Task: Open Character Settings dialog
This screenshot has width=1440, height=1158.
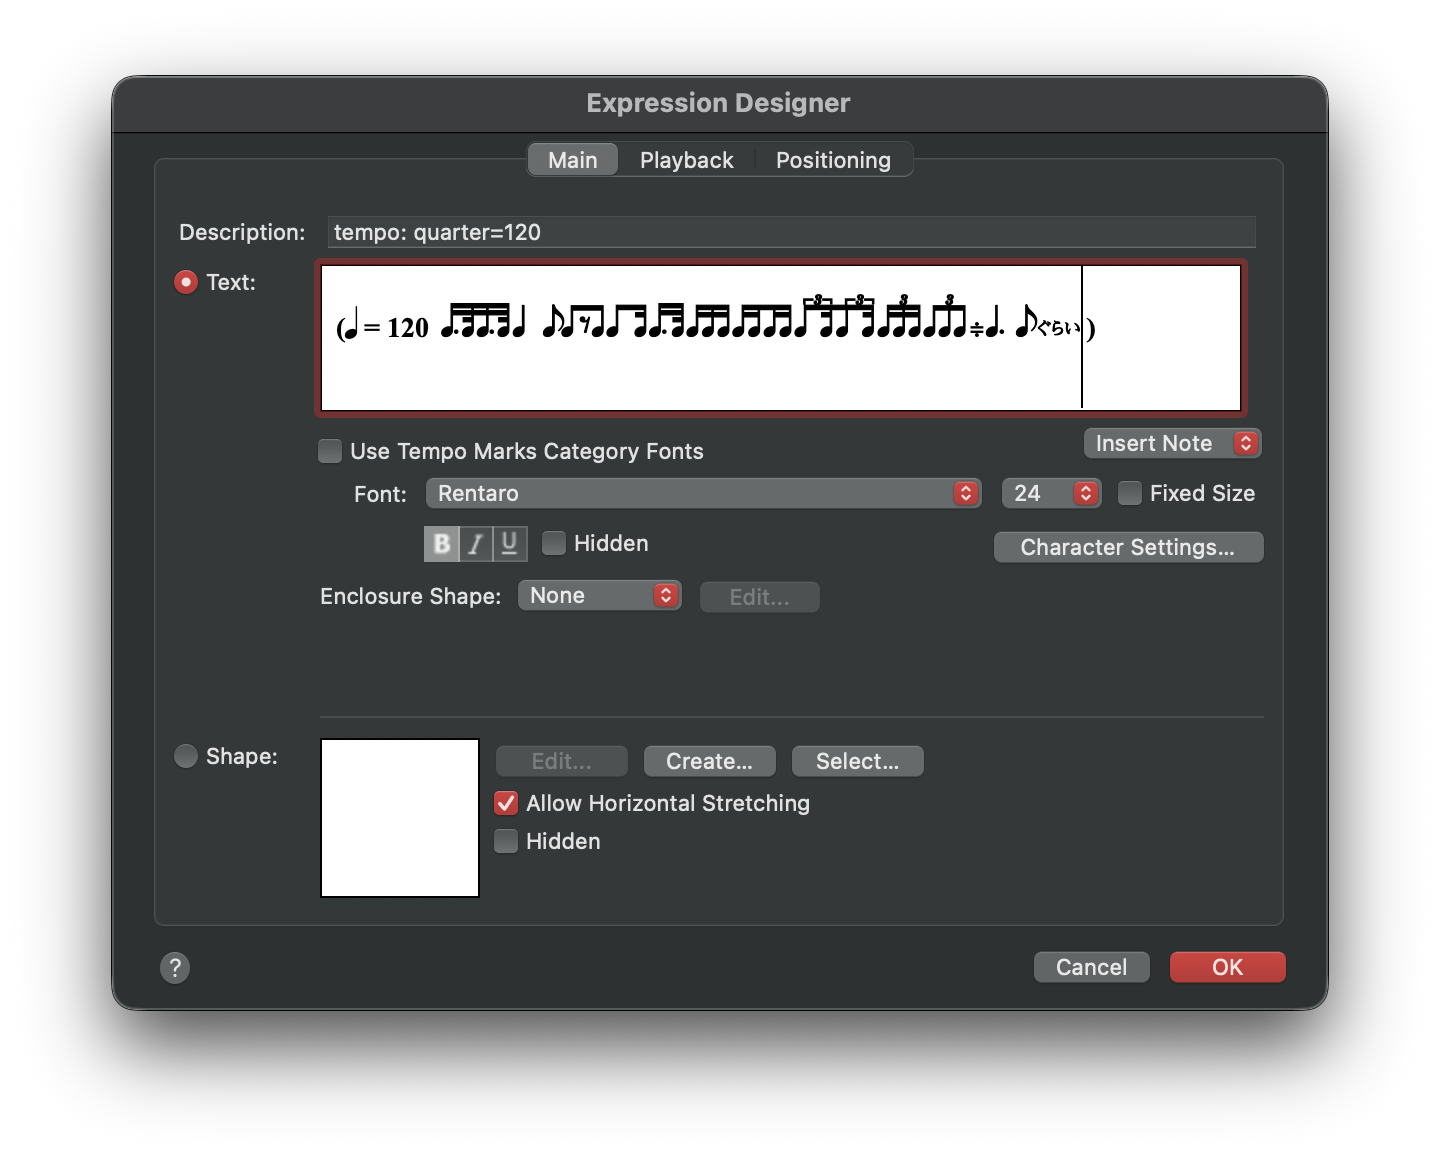Action: click(x=1128, y=548)
